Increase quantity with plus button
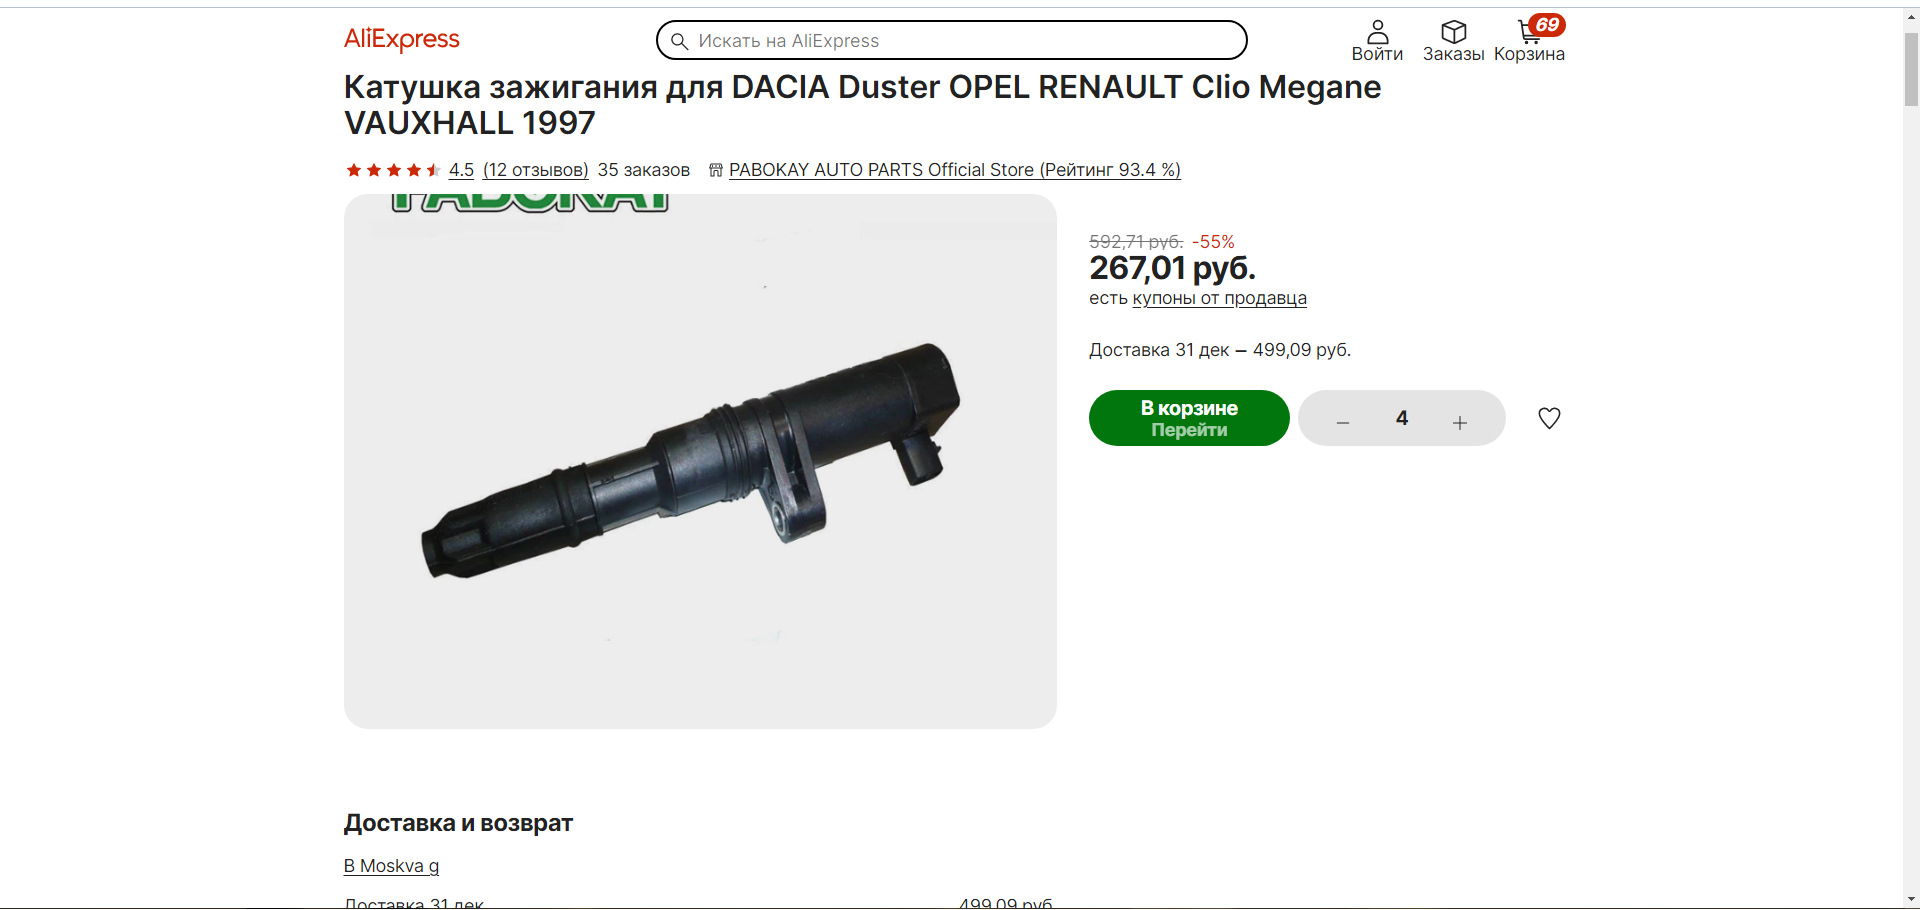The width and height of the screenshot is (1920, 910). (x=1460, y=422)
